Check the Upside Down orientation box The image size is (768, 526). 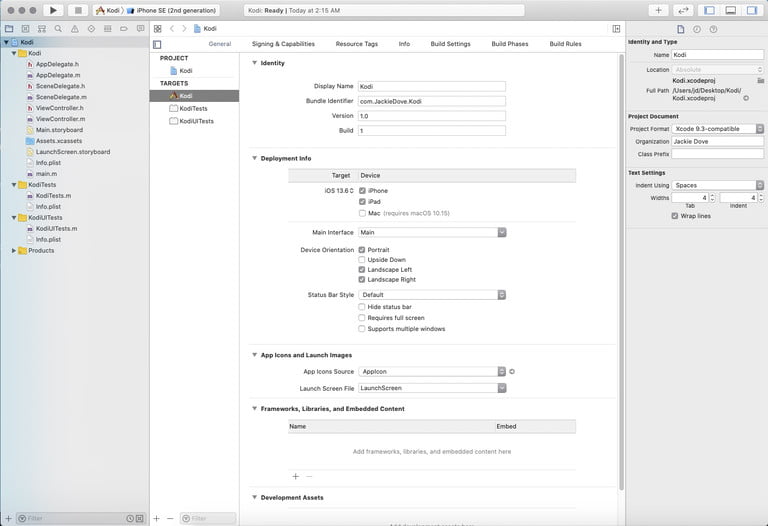tap(362, 260)
